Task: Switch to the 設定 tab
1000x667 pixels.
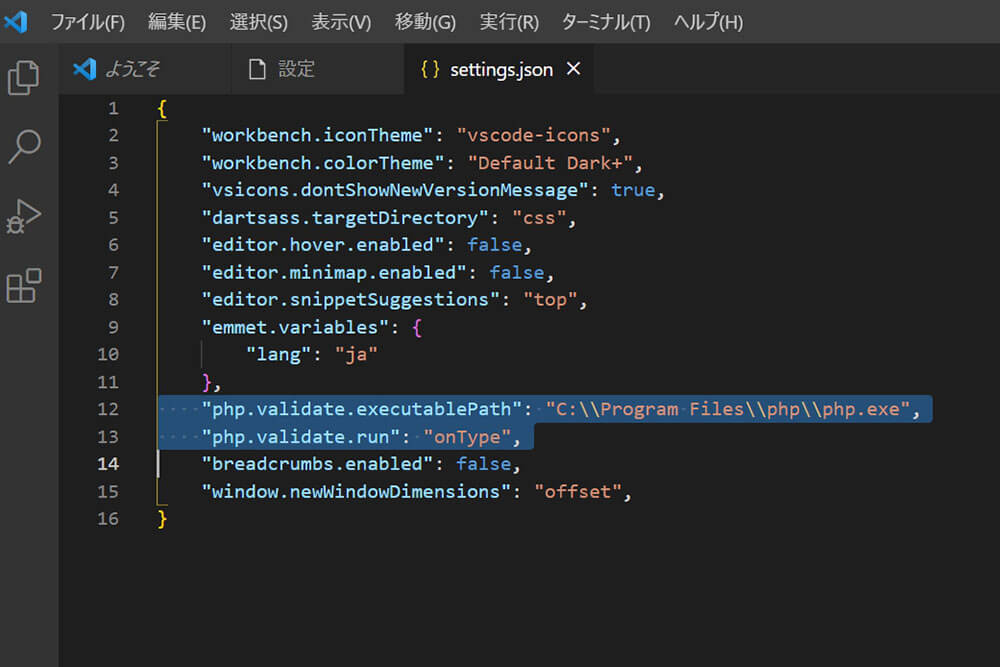Action: (x=318, y=69)
